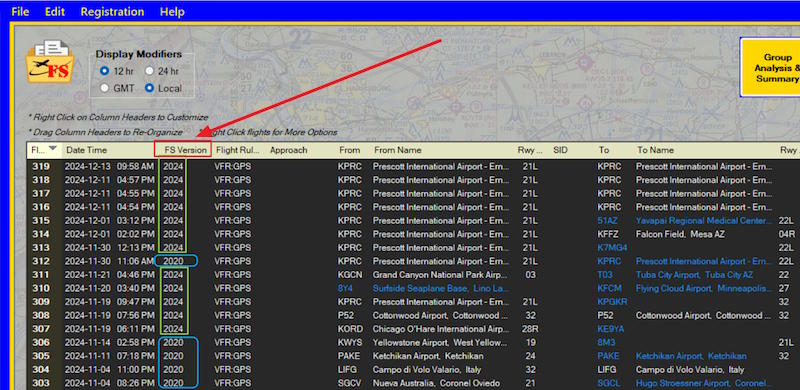Image resolution: width=800 pixels, height=390 pixels.
Task: Select flight number 309
Action: coord(41,302)
